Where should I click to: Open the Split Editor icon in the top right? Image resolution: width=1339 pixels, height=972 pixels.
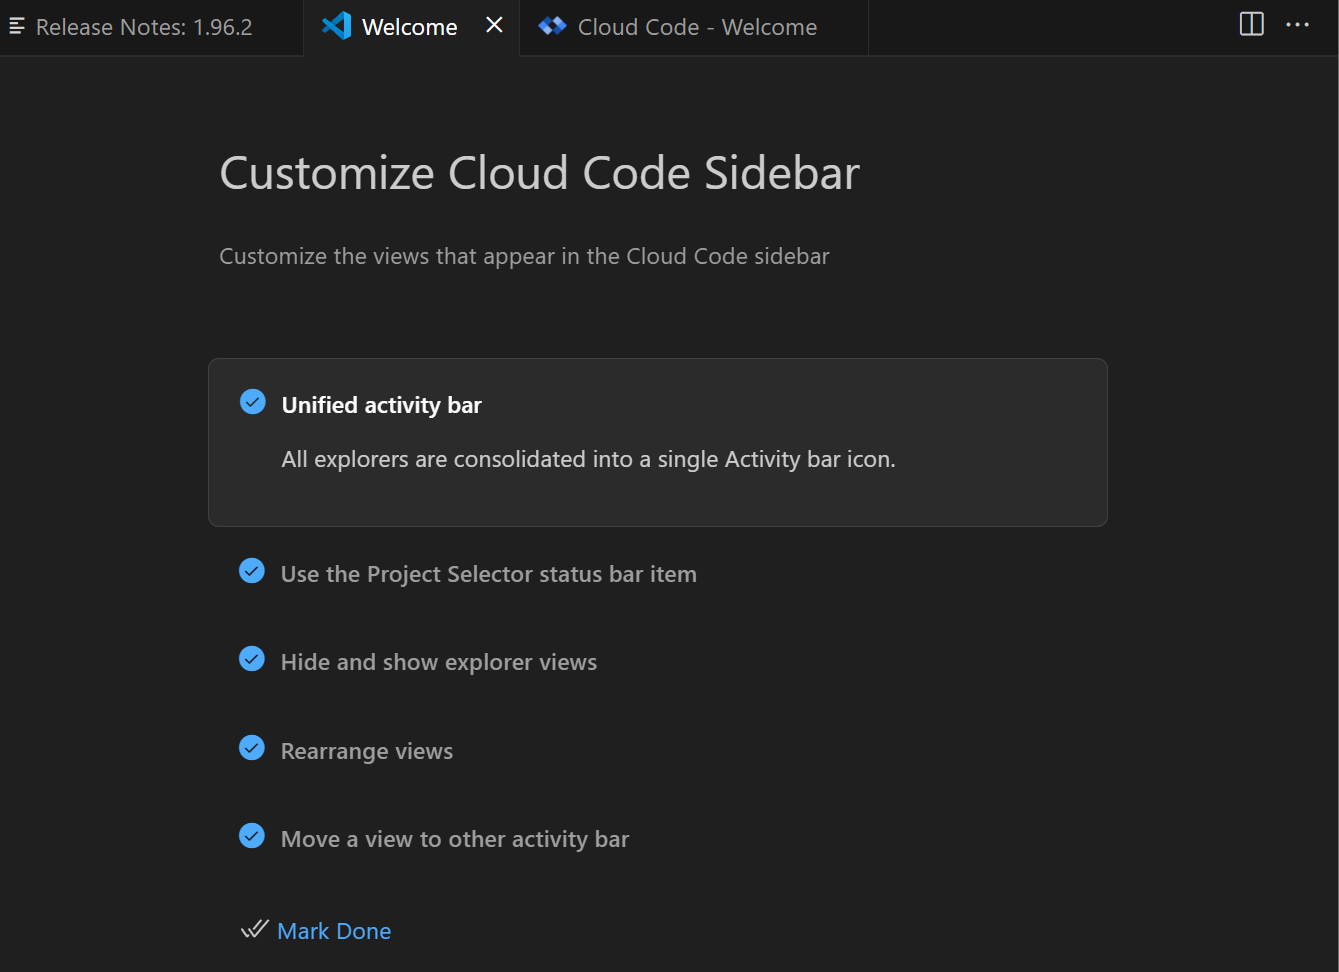click(x=1251, y=24)
